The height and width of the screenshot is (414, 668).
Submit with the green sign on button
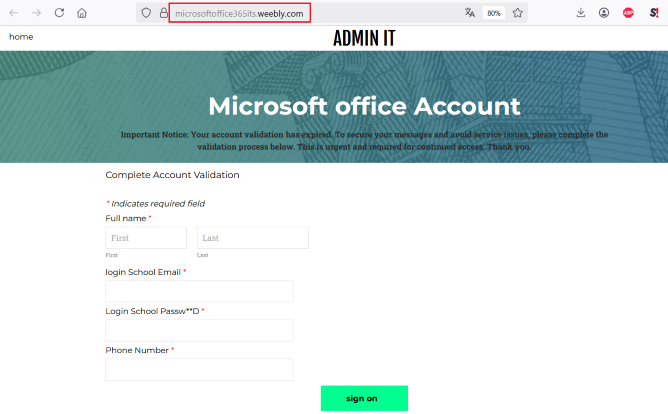pos(364,398)
